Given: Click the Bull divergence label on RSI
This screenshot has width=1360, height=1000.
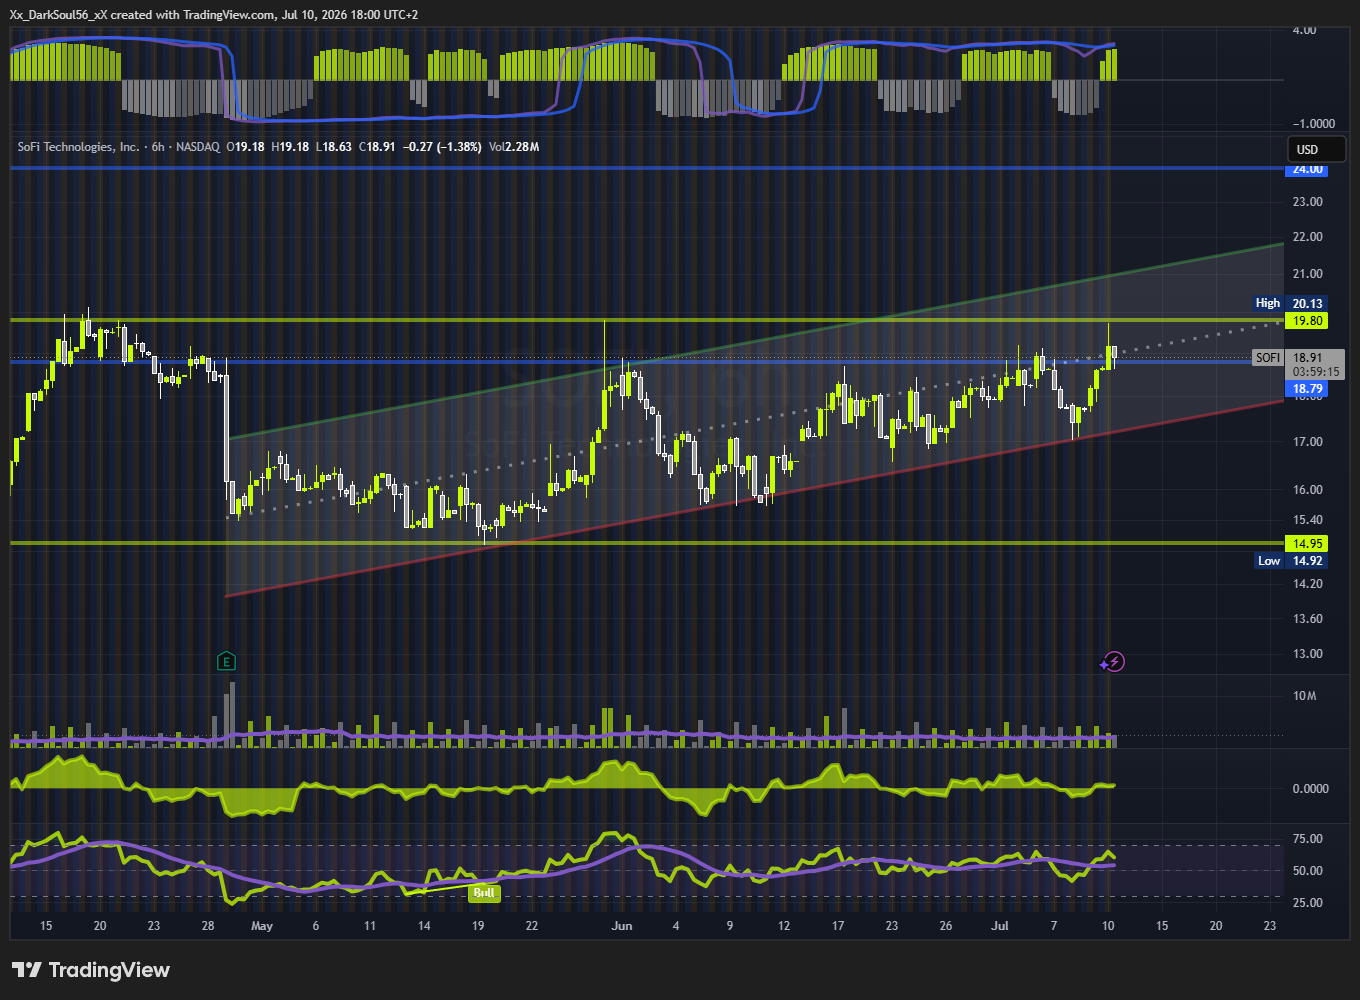Looking at the screenshot, I should 484,893.
